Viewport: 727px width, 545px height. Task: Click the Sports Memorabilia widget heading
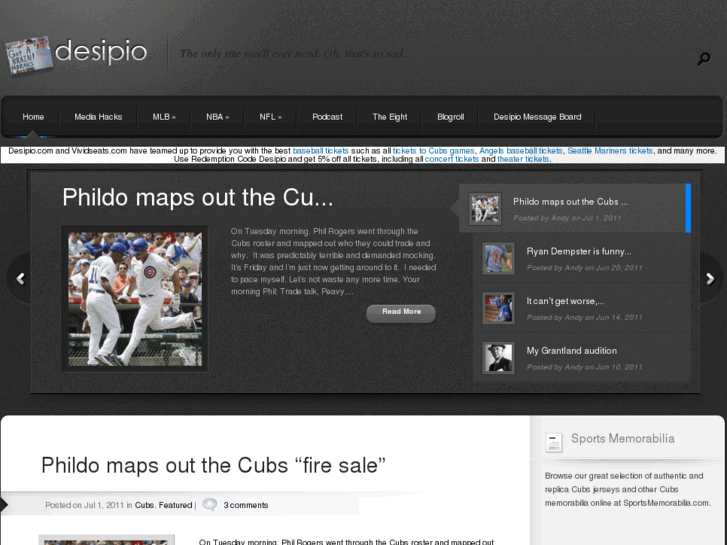point(623,438)
